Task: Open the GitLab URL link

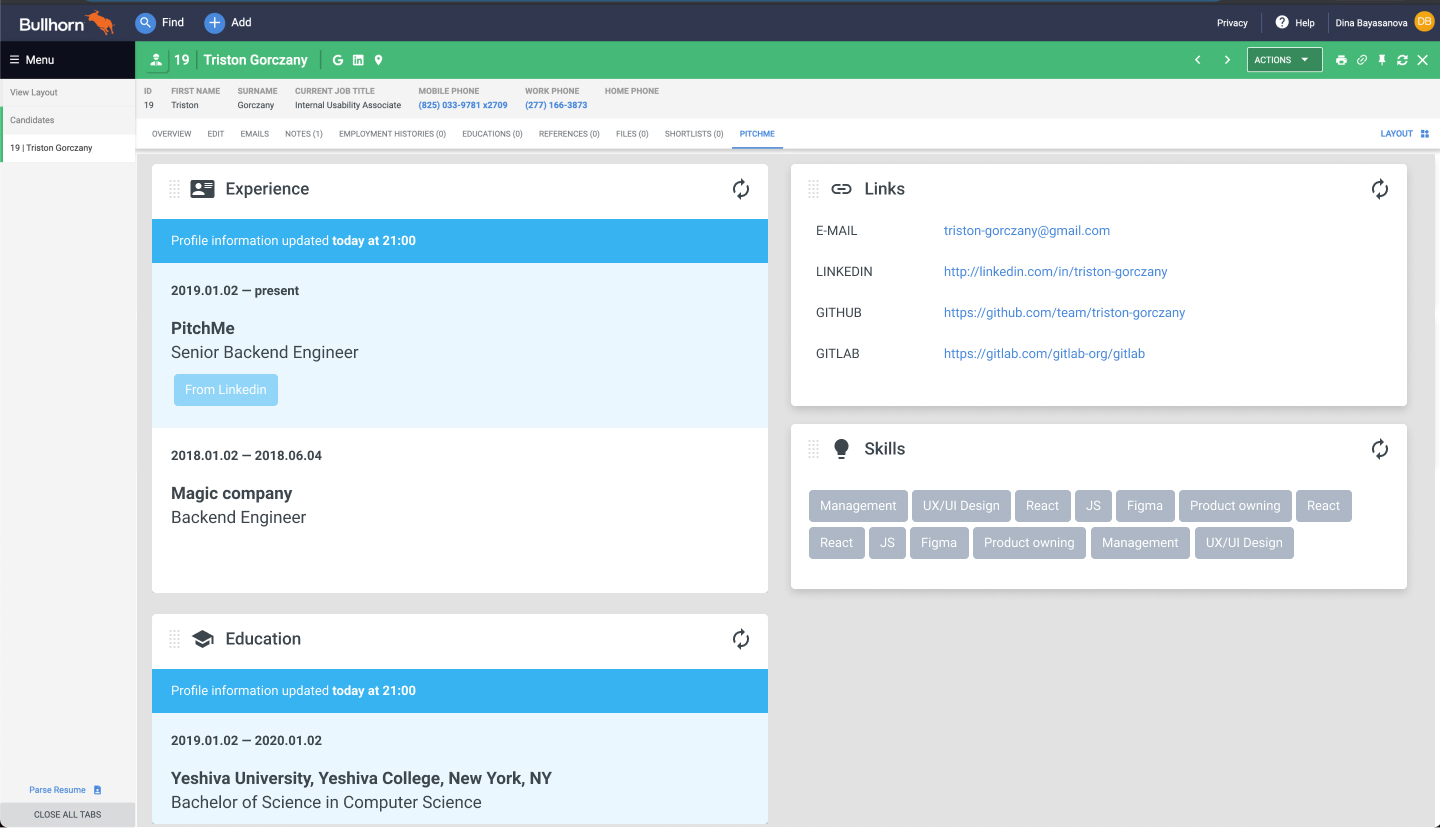Action: [1045, 354]
